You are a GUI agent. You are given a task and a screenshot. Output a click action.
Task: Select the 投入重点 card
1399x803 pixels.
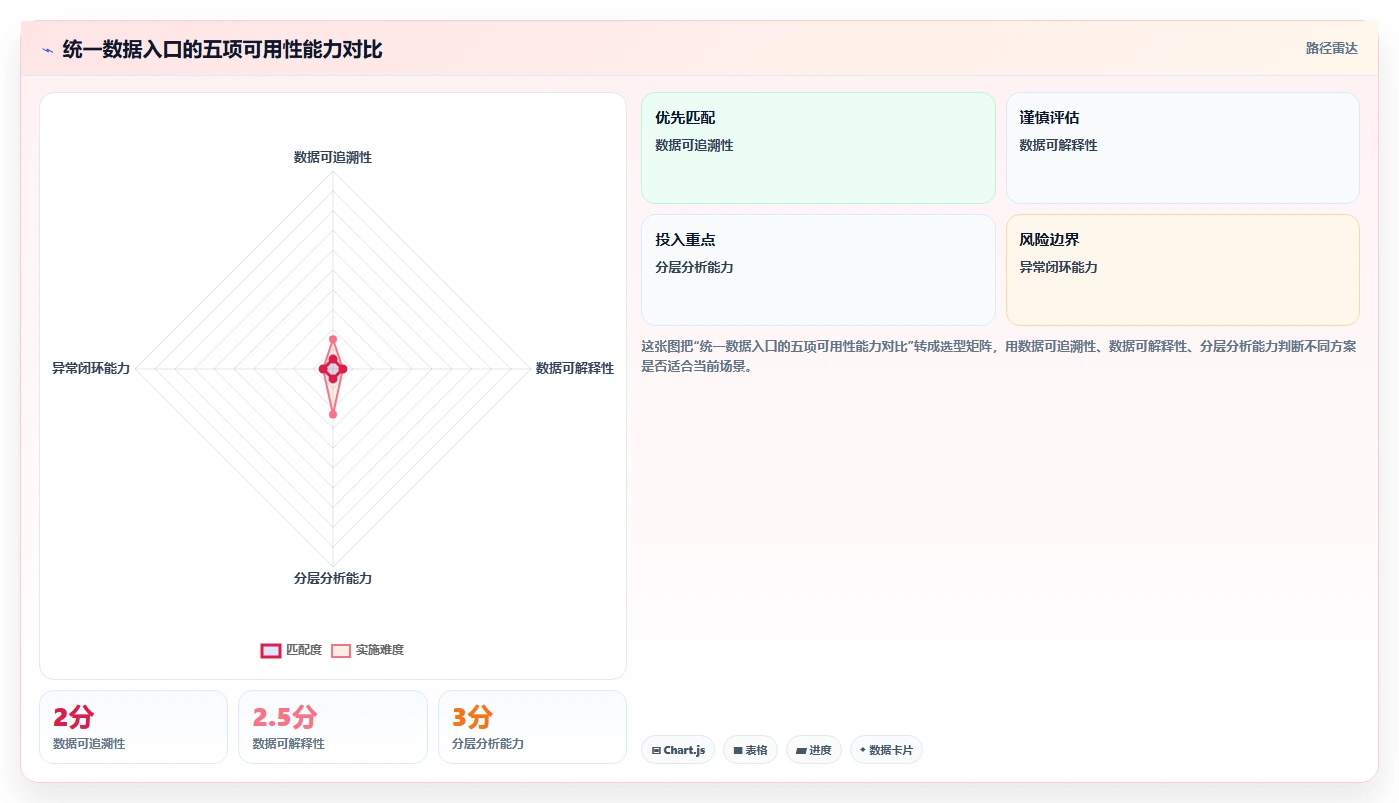point(818,270)
